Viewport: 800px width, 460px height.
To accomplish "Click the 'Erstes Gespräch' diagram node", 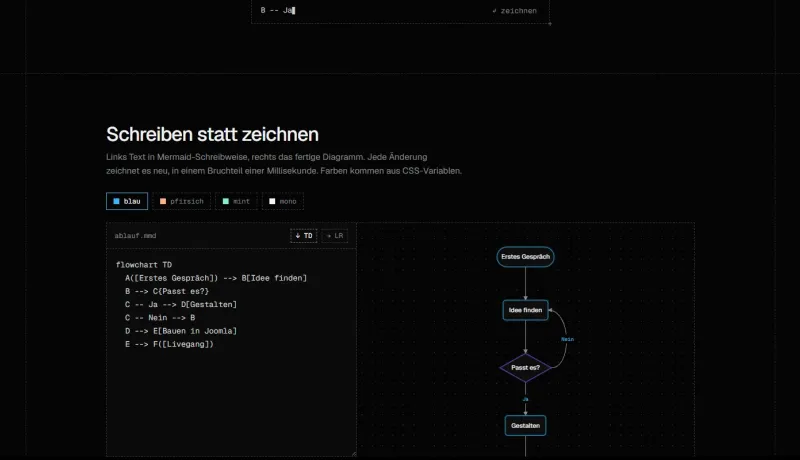I will (x=526, y=257).
